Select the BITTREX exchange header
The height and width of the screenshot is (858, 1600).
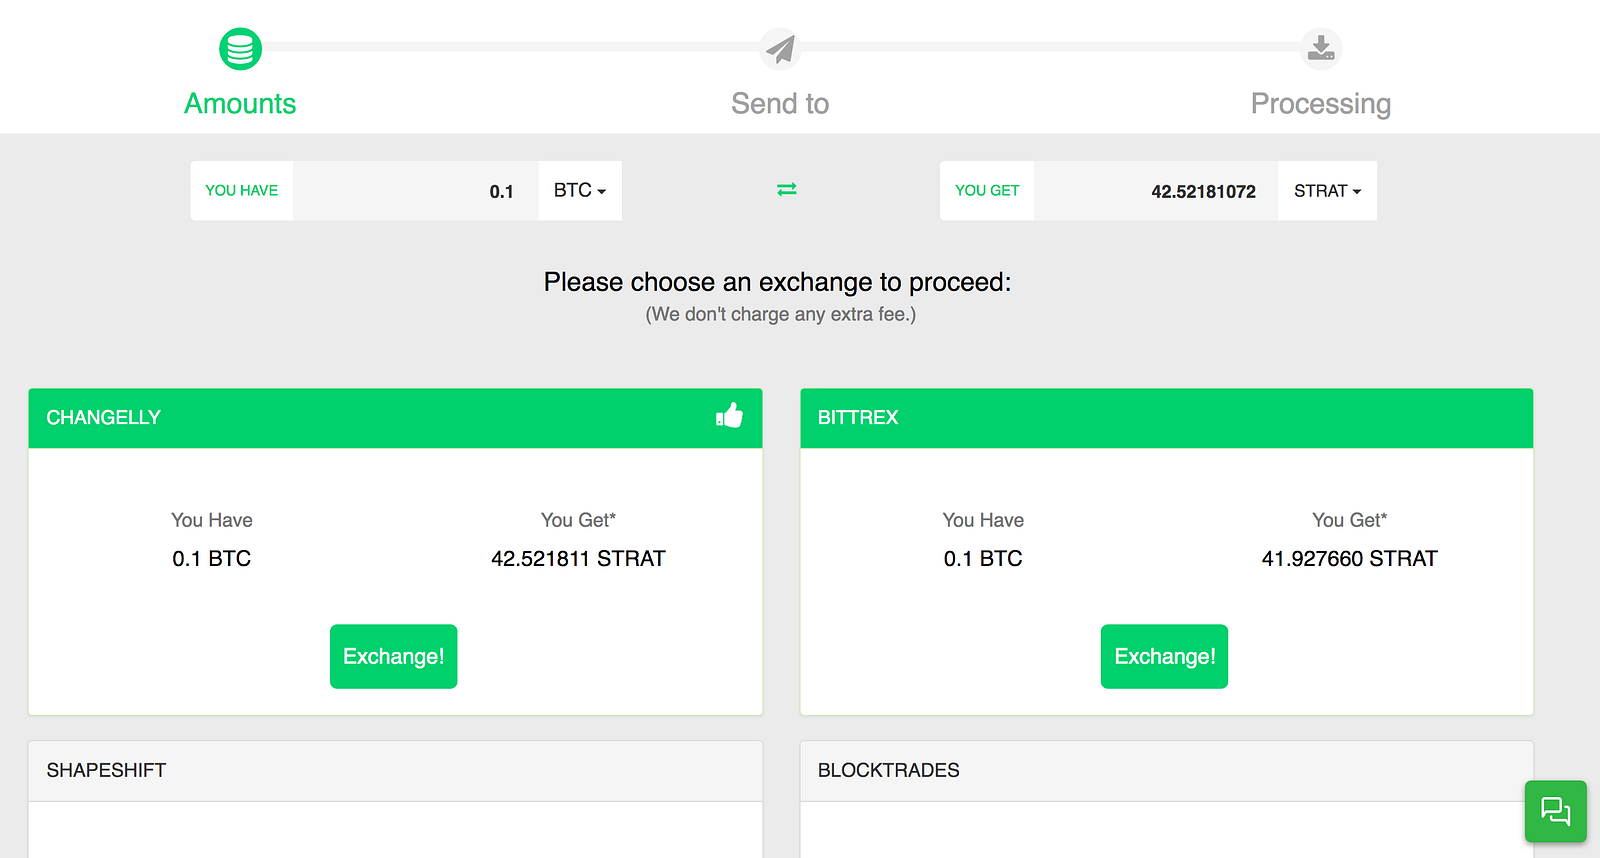pos(858,418)
